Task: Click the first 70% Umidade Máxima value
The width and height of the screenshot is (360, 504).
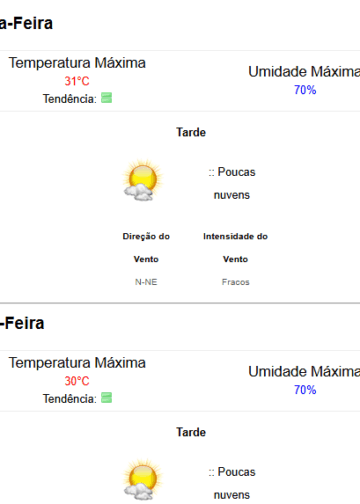Action: click(305, 90)
